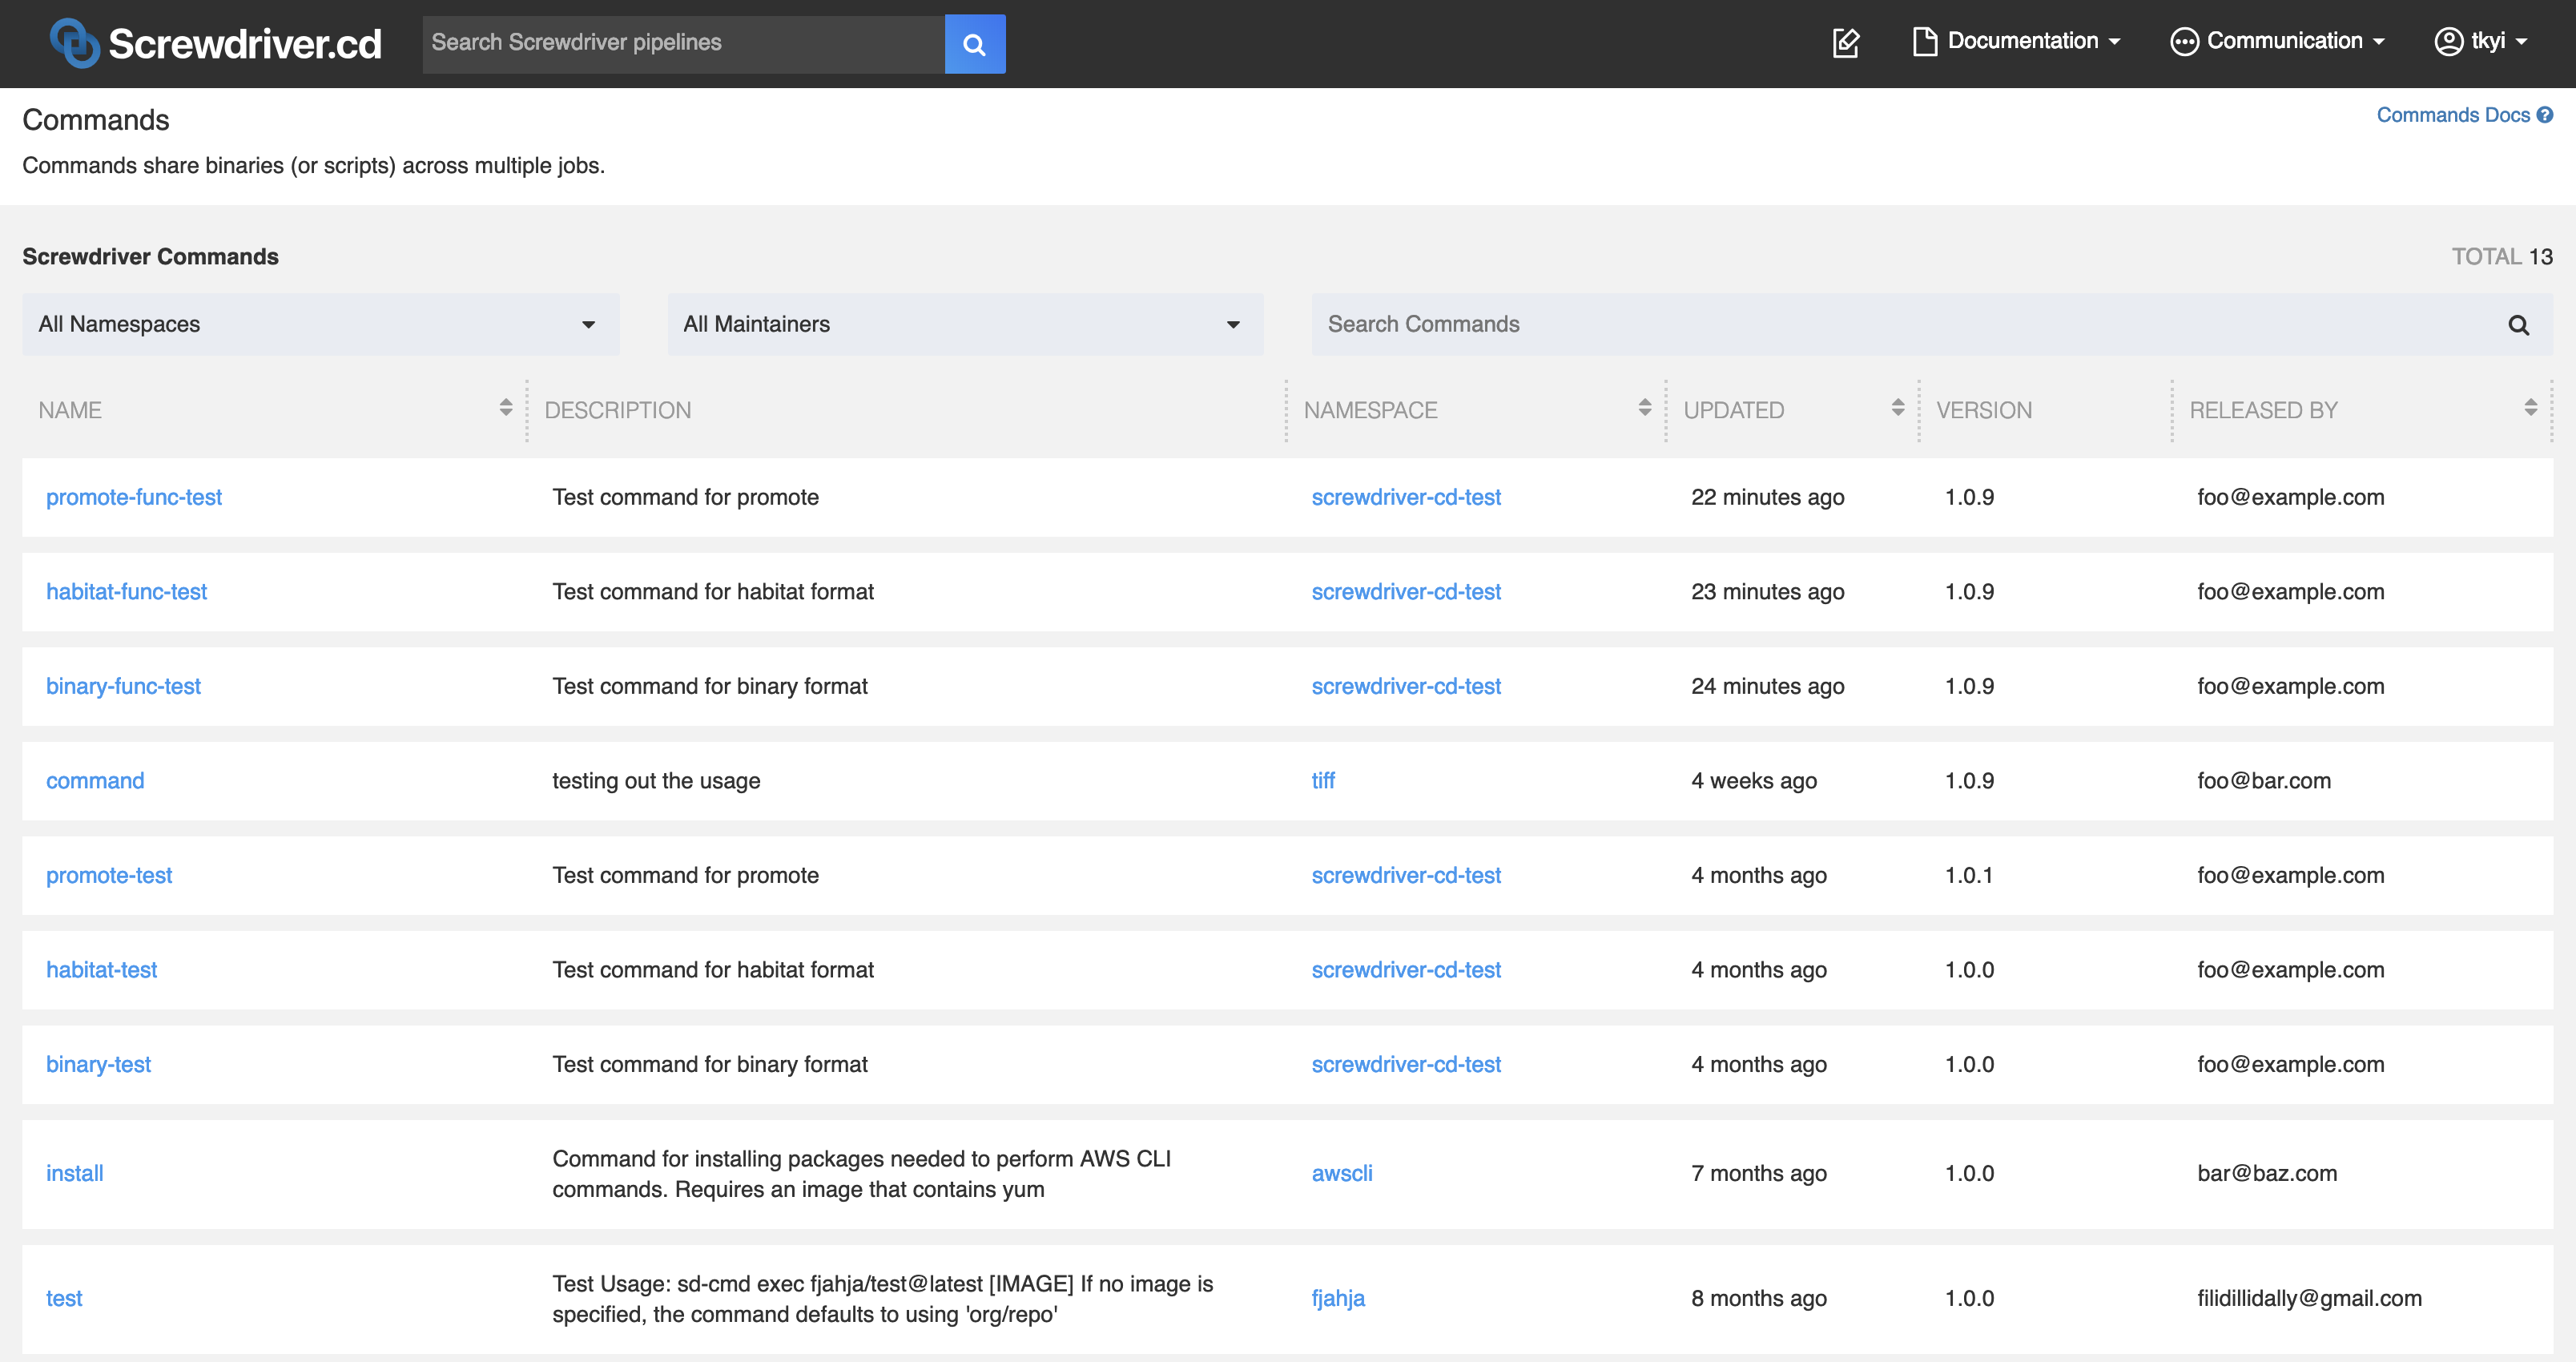
Task: Click the DESCRIPTION column header
Action: 618,410
